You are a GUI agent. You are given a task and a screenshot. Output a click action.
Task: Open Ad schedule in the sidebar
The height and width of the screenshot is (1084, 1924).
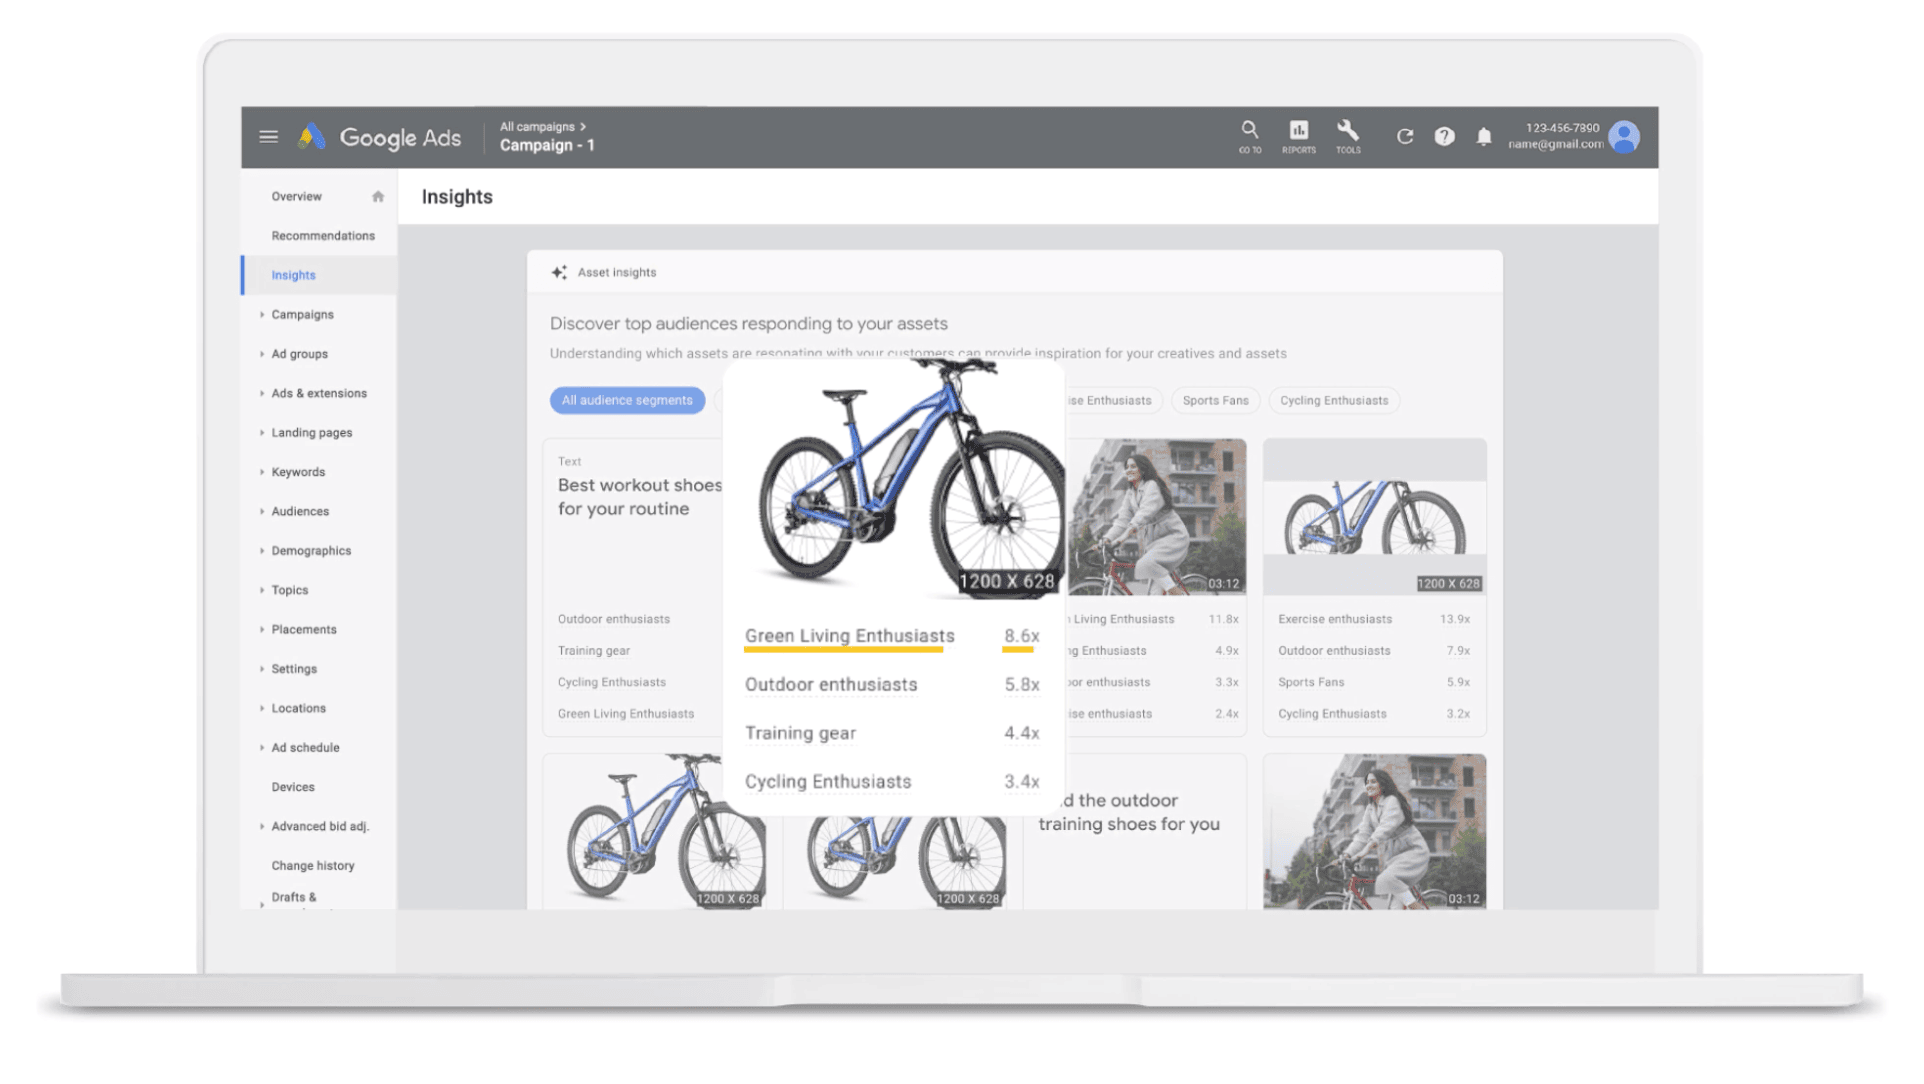tap(306, 748)
